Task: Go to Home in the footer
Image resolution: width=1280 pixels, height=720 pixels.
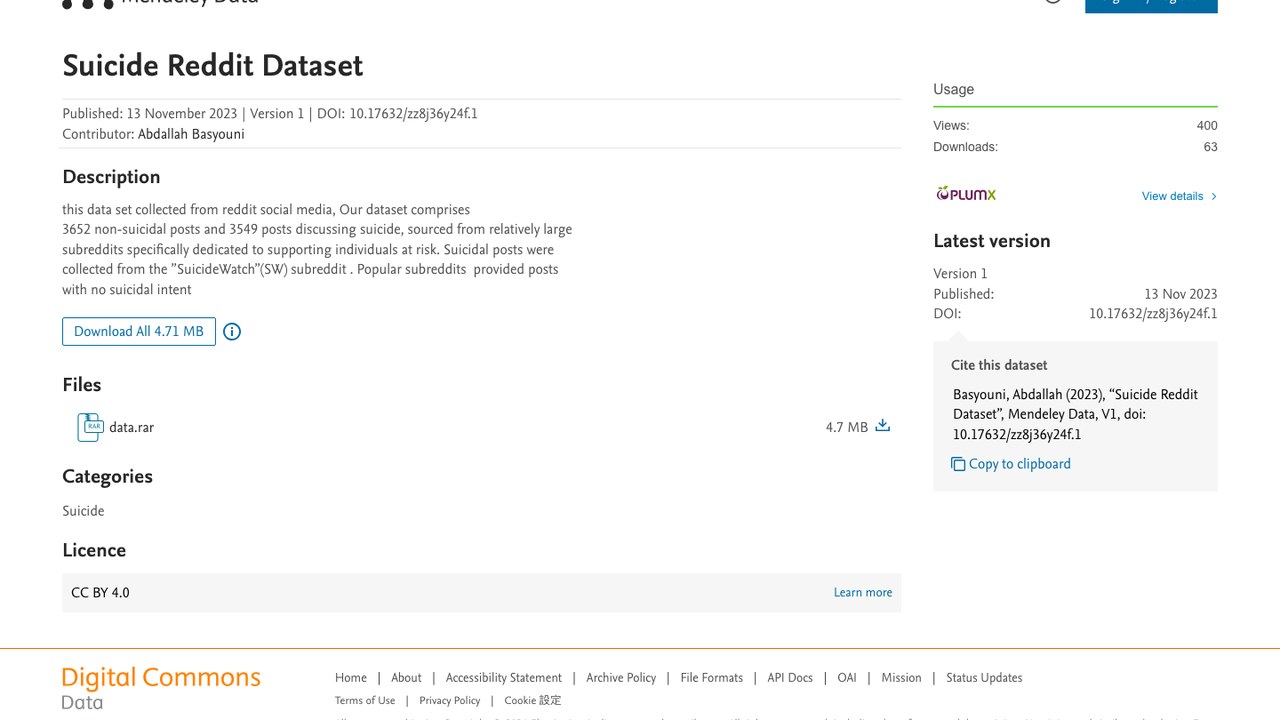Action: pos(351,678)
